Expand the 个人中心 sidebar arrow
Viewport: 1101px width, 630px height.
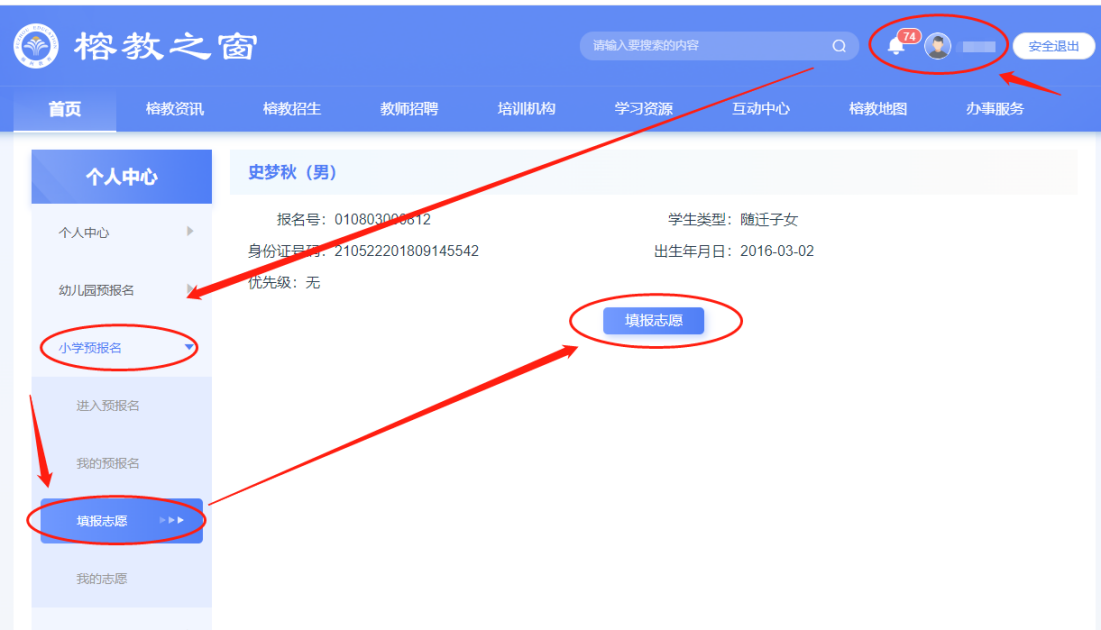(x=190, y=232)
